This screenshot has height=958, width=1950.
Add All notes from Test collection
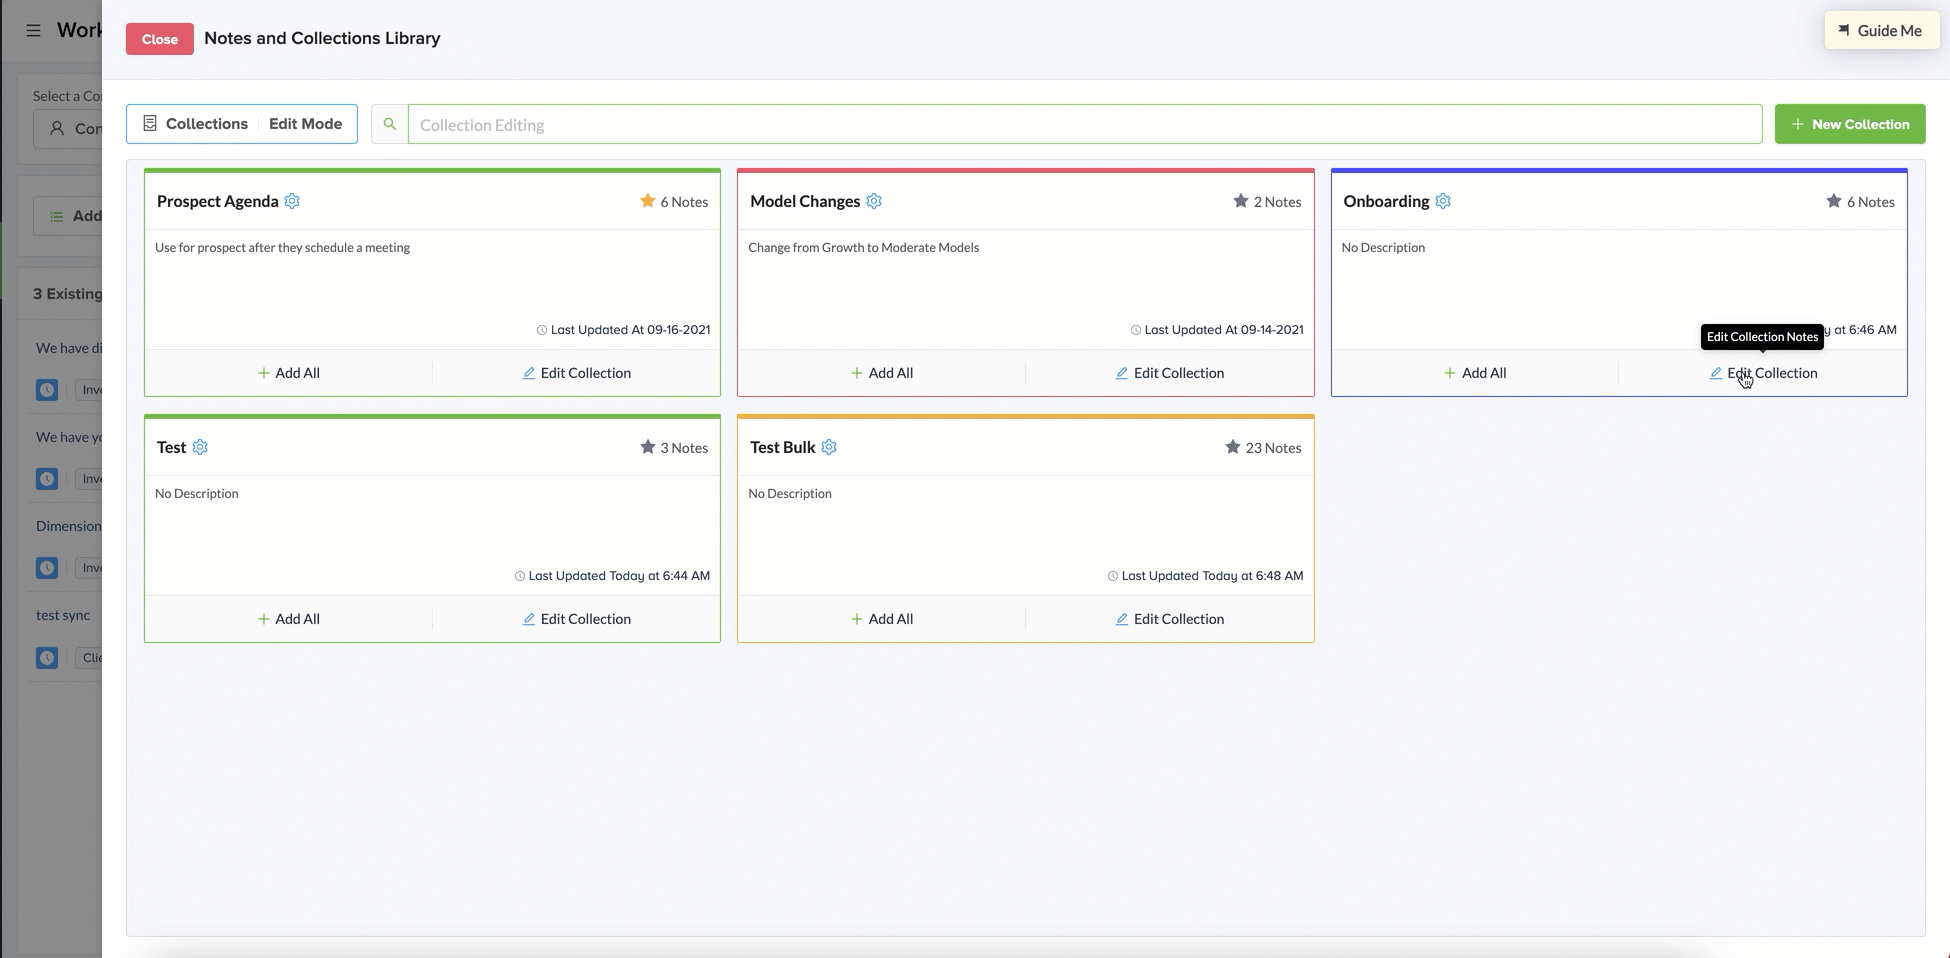click(289, 619)
